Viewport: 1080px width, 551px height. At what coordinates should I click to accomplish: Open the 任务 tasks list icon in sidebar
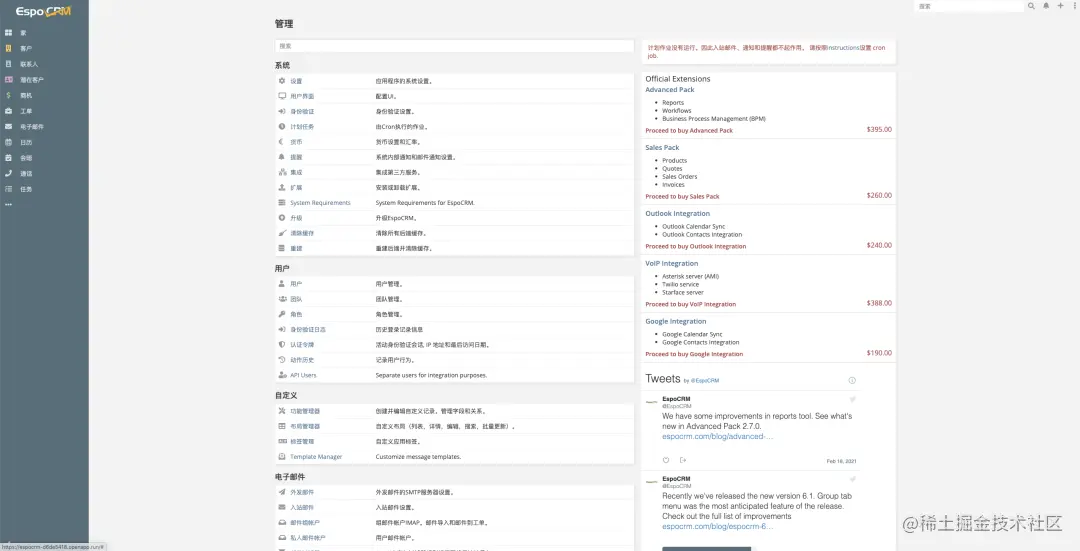click(x=8, y=189)
